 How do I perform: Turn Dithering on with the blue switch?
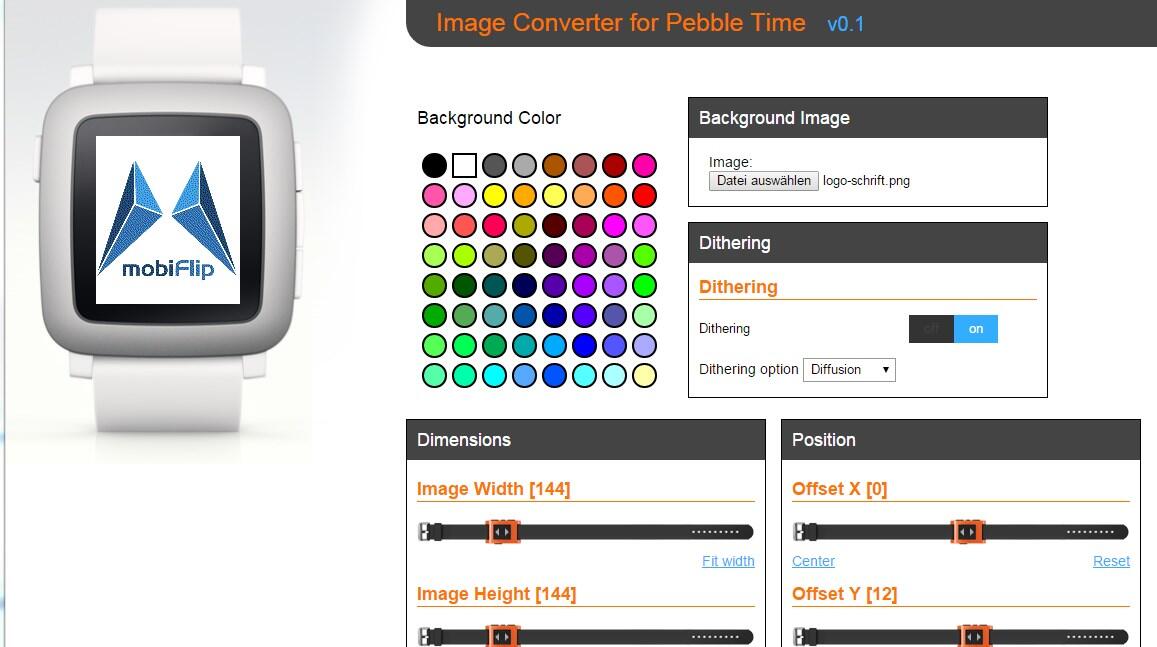[975, 329]
